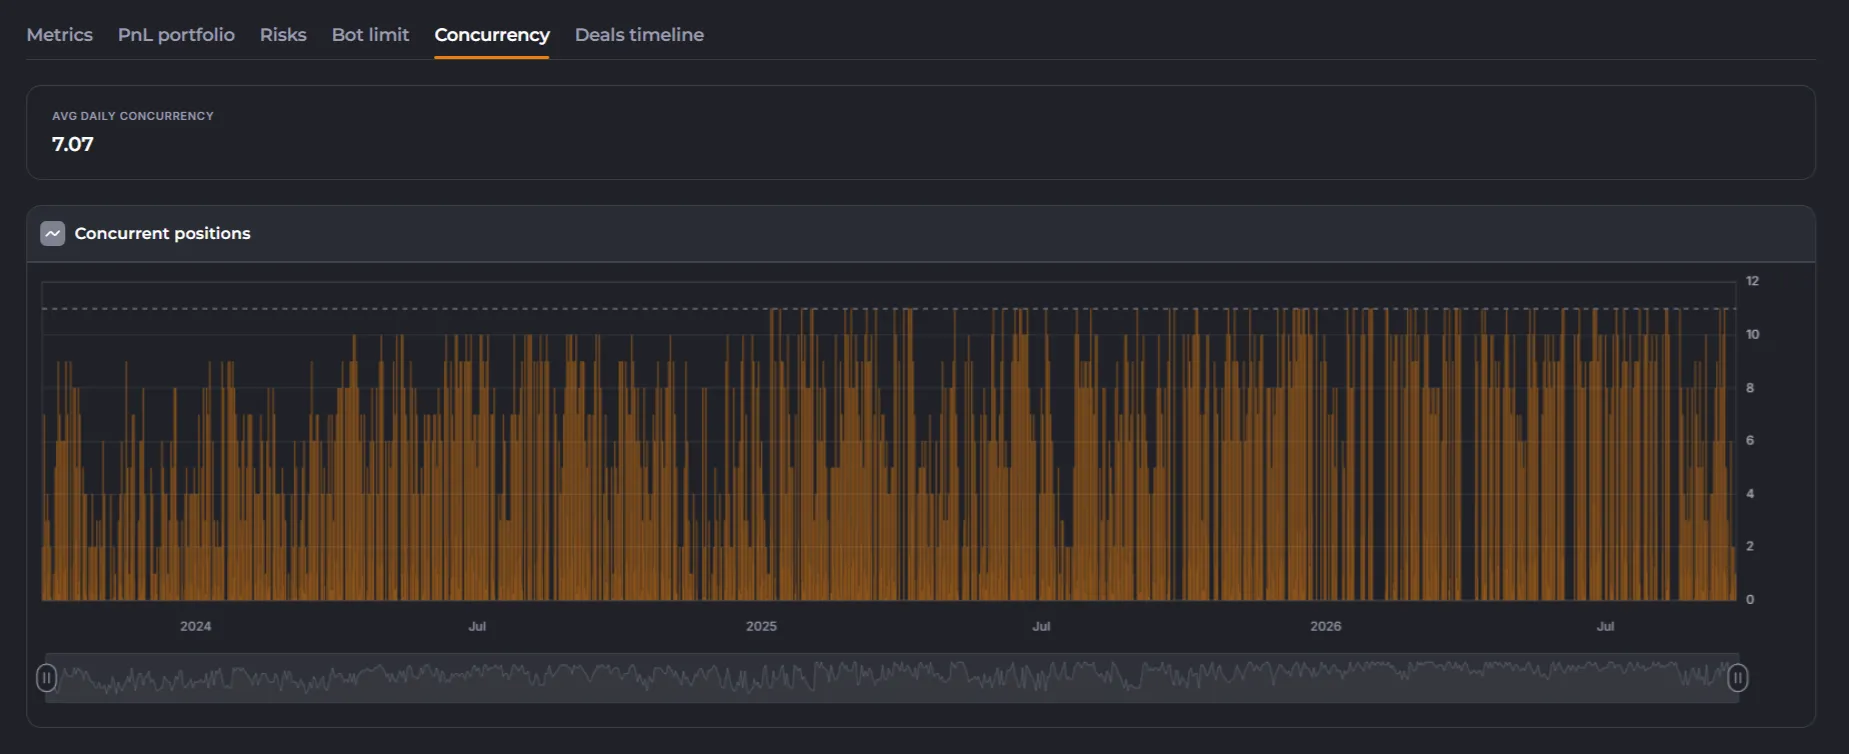Click the y-axis value 4
The height and width of the screenshot is (754, 1849).
click(x=1750, y=494)
